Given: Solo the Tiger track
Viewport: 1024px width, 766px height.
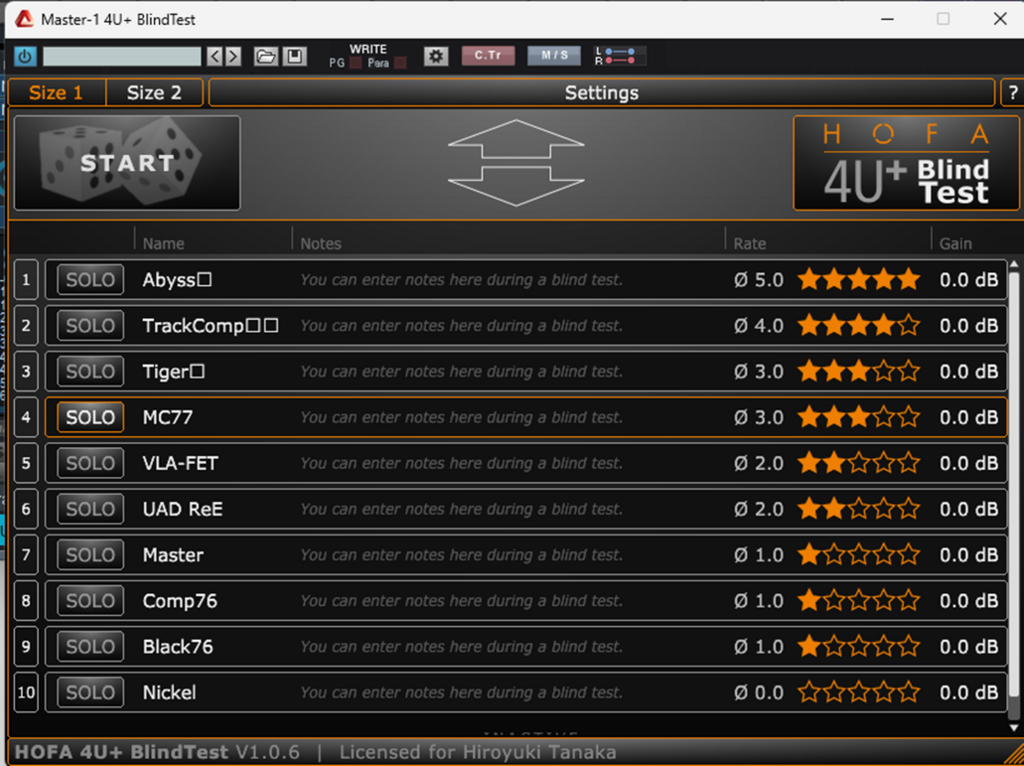Looking at the screenshot, I should [90, 372].
